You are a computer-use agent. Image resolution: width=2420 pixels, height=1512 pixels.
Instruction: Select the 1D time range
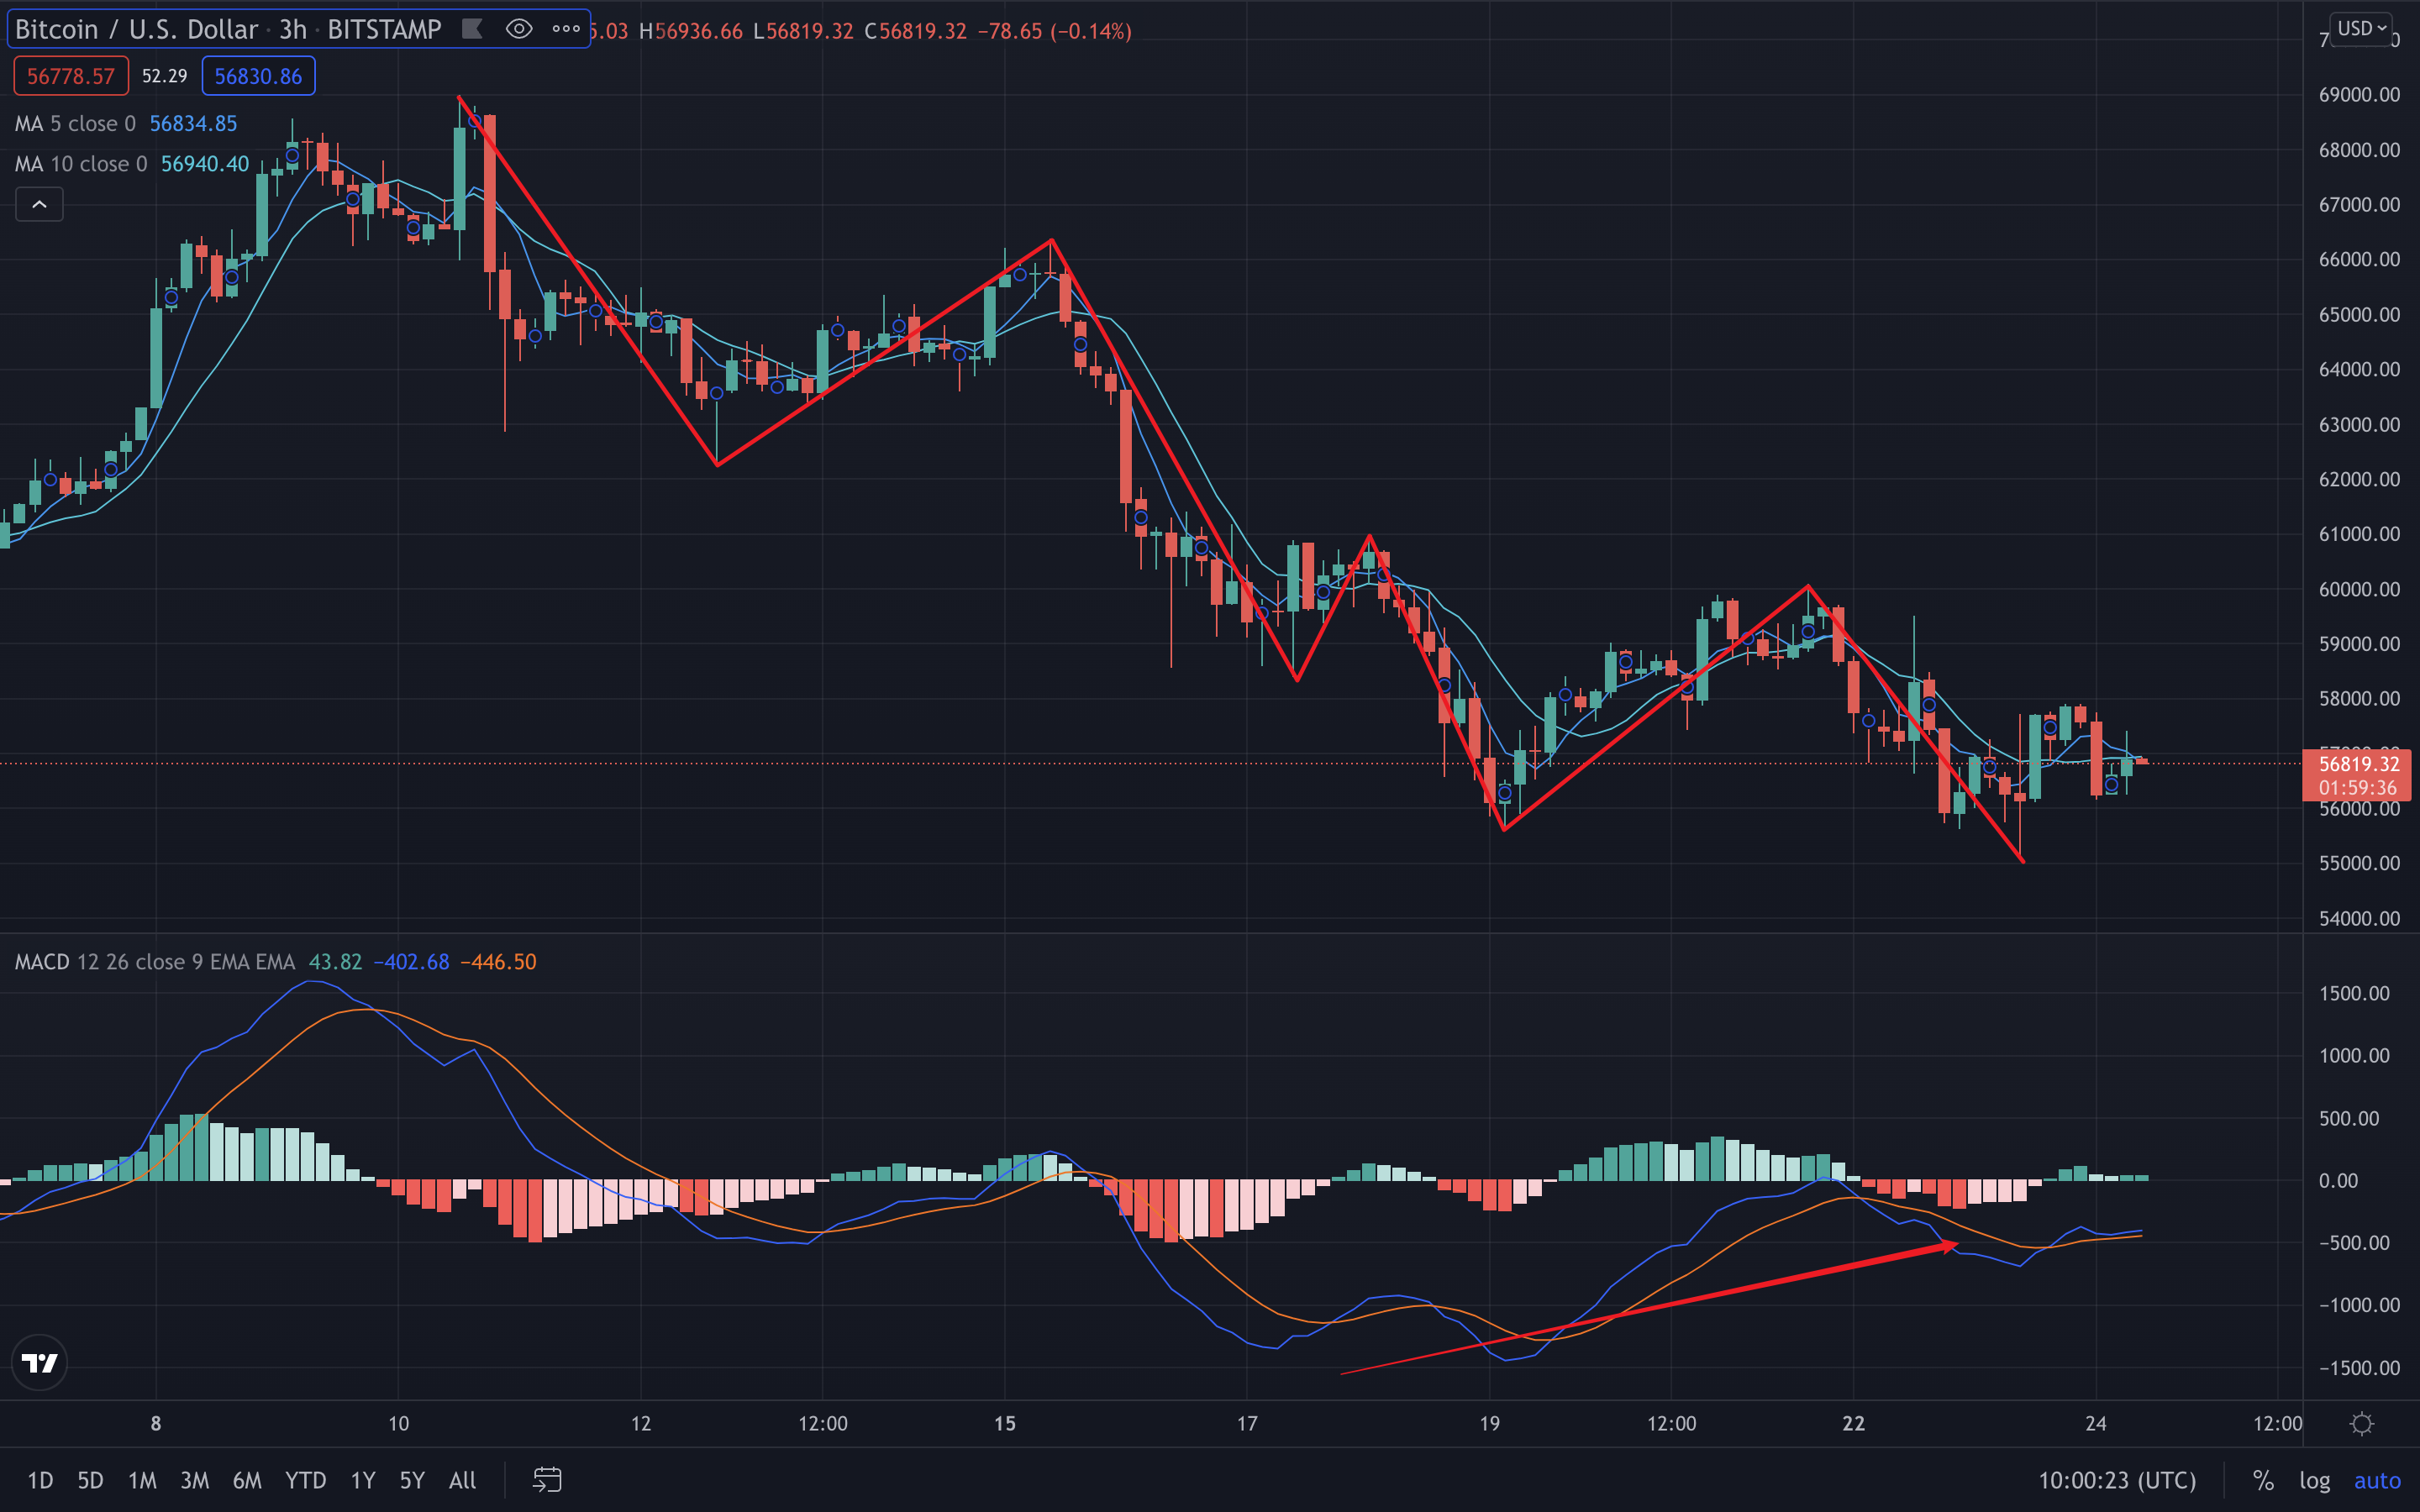[40, 1480]
